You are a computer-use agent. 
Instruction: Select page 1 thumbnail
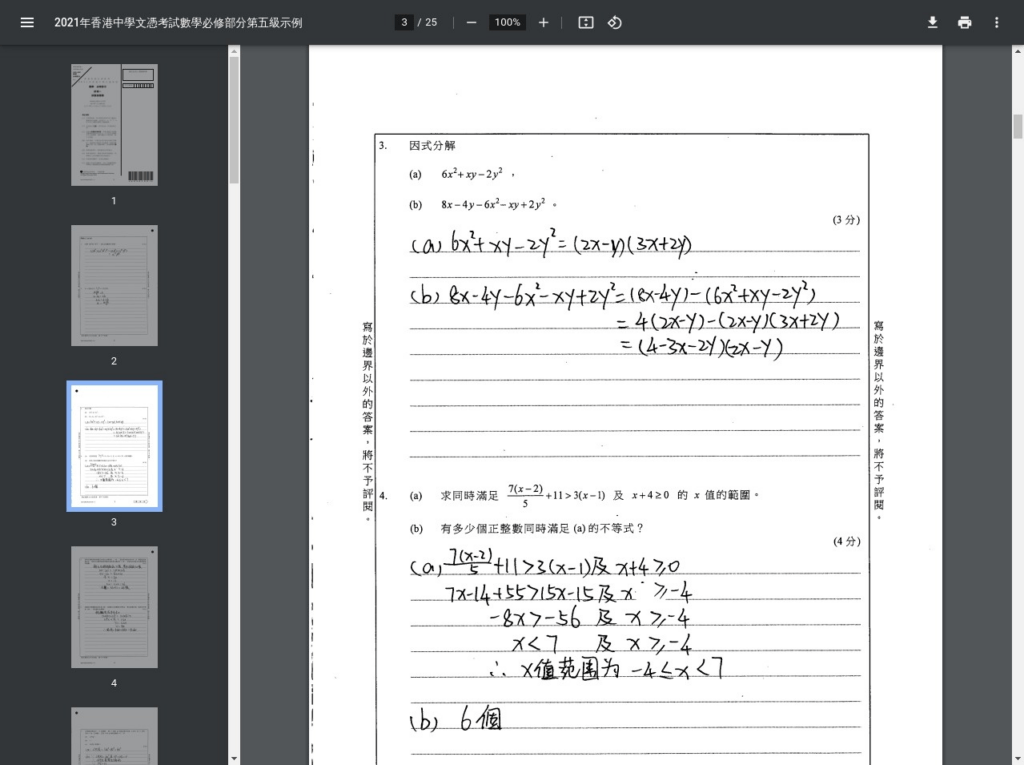click(x=114, y=125)
